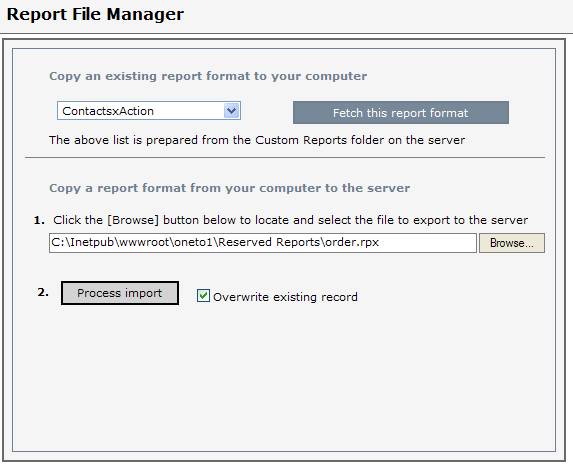The height and width of the screenshot is (467, 573).
Task: Click the Process import button
Action: tap(120, 293)
